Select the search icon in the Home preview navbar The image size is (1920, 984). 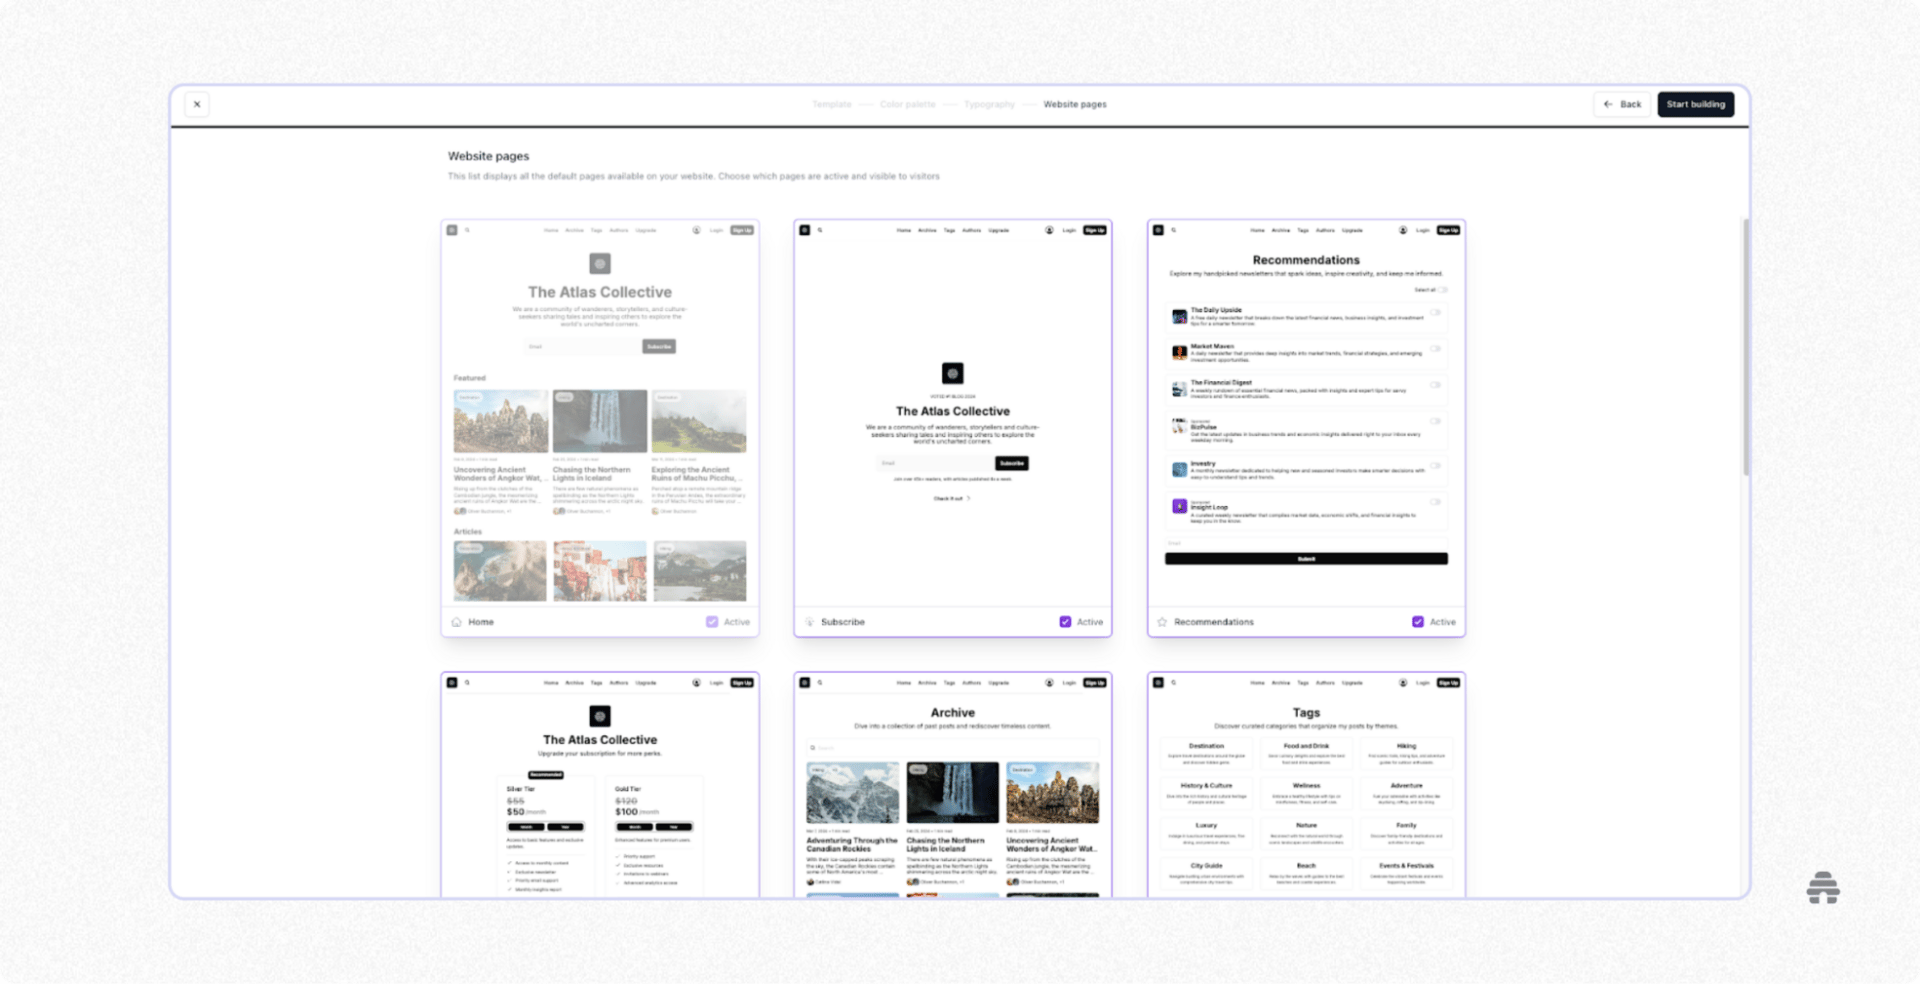click(x=467, y=230)
